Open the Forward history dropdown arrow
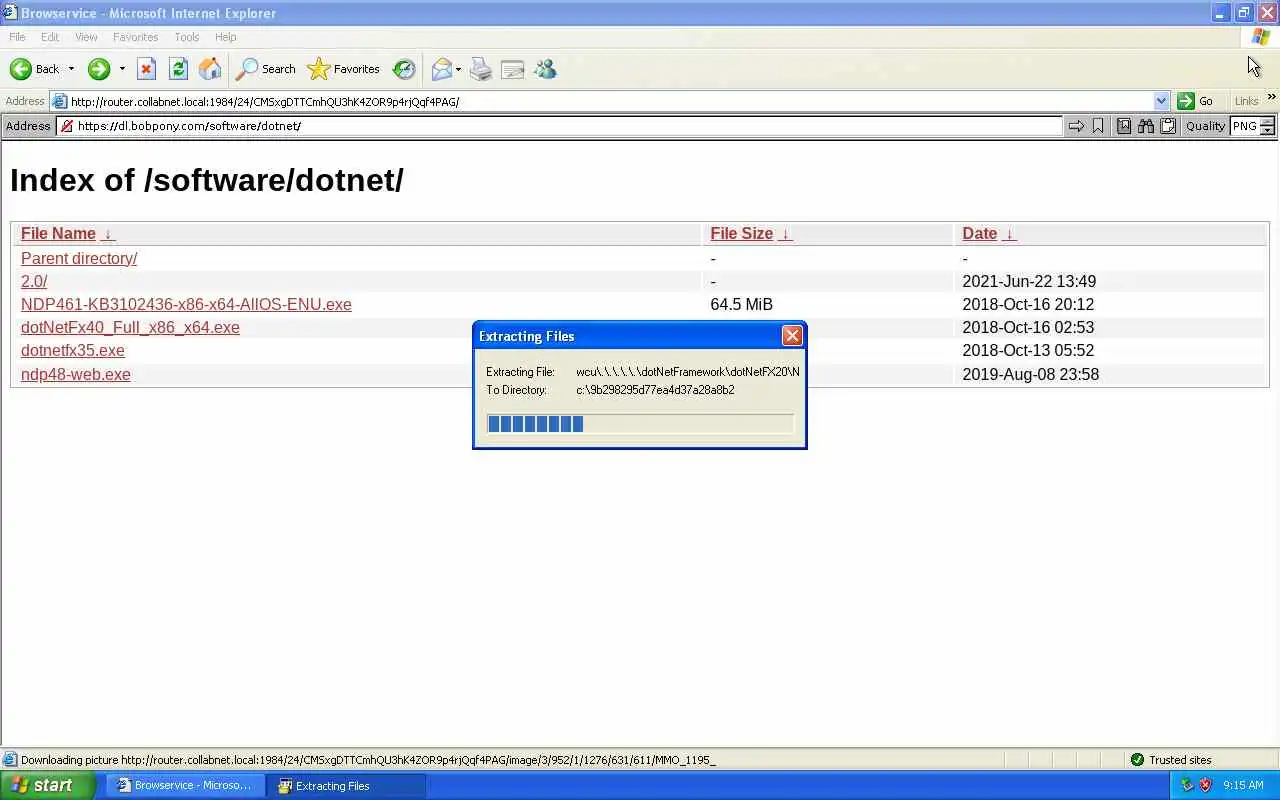The height and width of the screenshot is (800, 1280). point(122,69)
